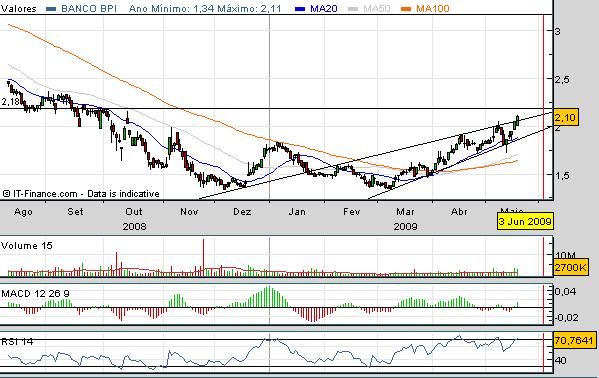Select the MA50 legend label
This screenshot has width=599, height=378.
click(x=376, y=8)
